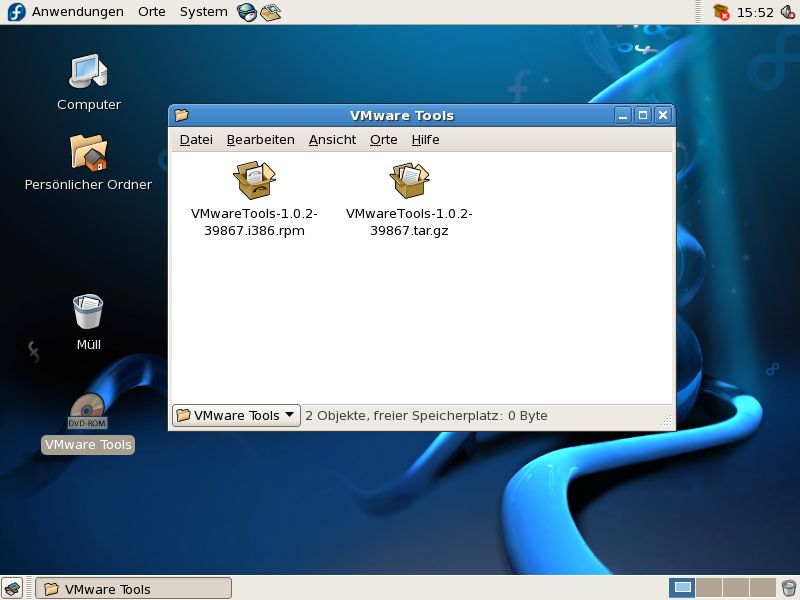Select the VMwareTools-1.0.2-39867.tar.gz archive icon

[x=409, y=180]
